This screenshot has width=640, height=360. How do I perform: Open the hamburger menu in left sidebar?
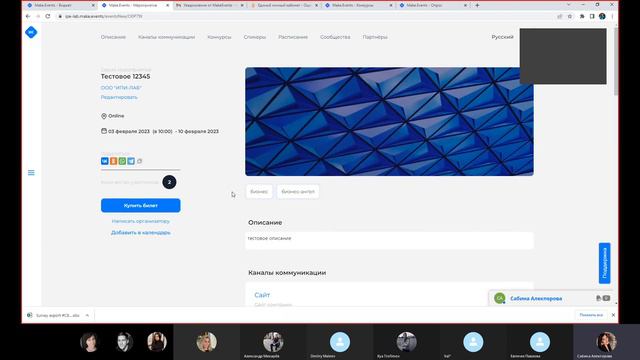click(31, 173)
